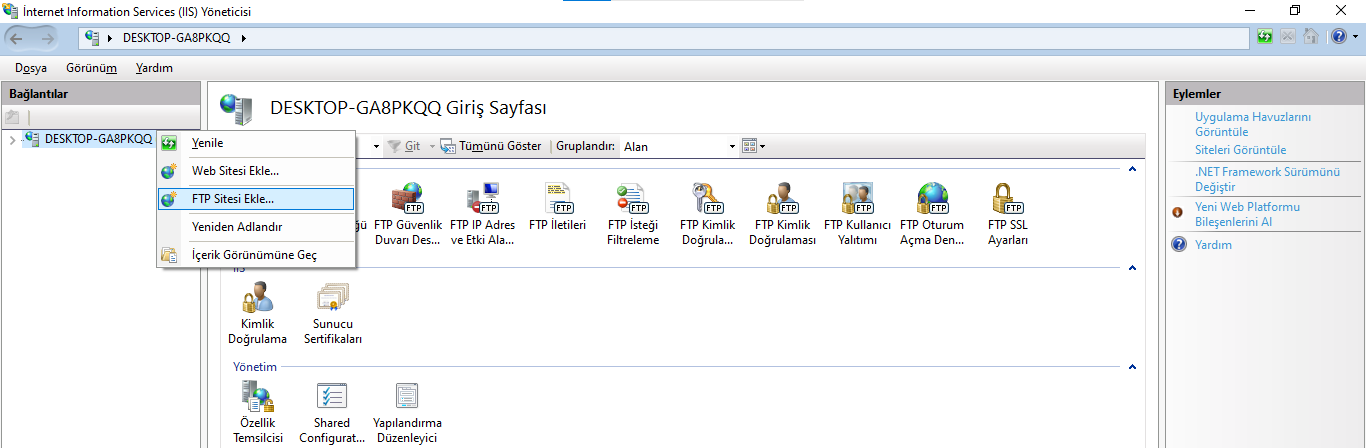This screenshot has height=448, width=1366.
Task: Click the address bar arrow after DESKTOP-GA8PKQQ
Action: pyautogui.click(x=243, y=38)
